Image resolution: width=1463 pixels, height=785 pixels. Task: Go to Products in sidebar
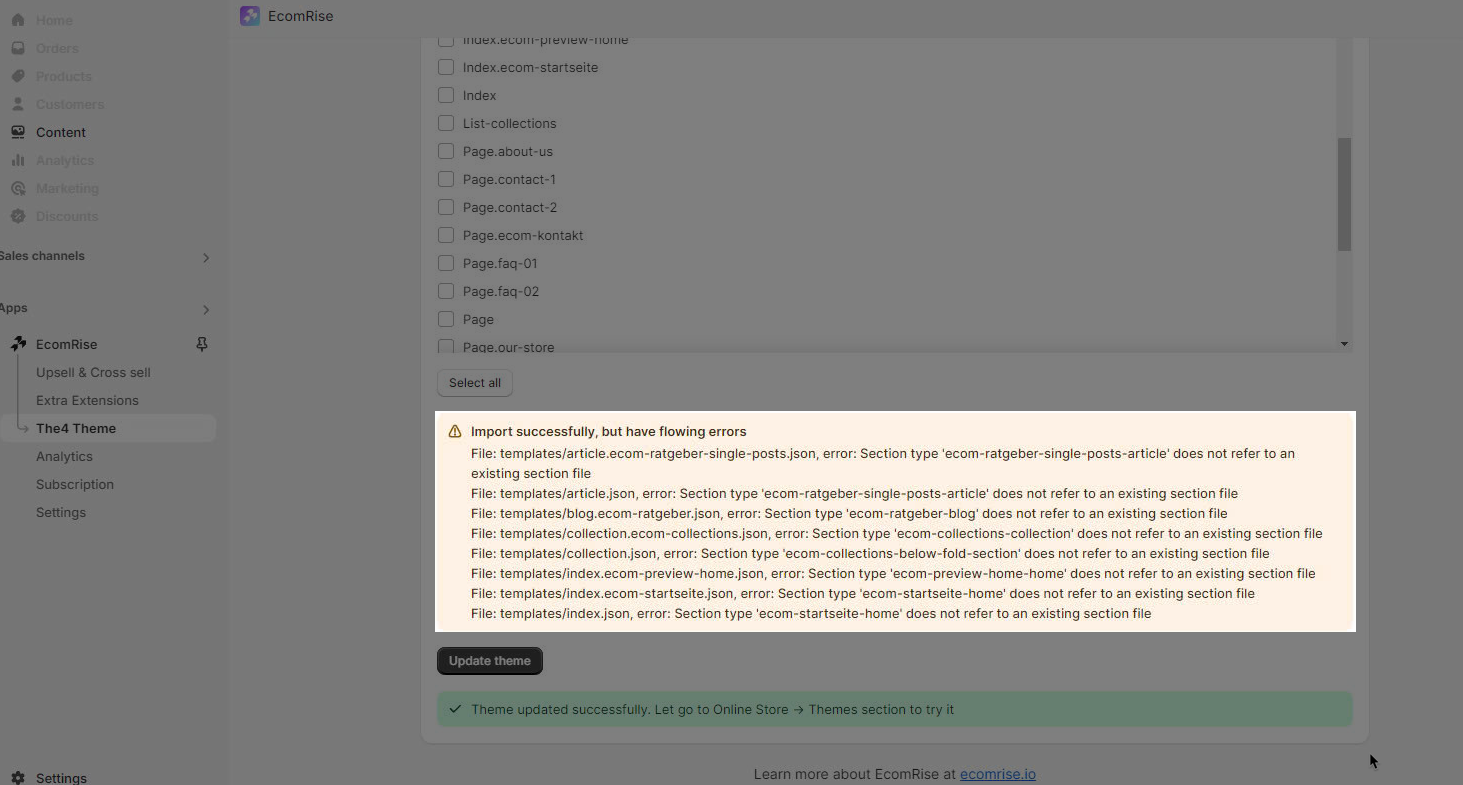(63, 76)
